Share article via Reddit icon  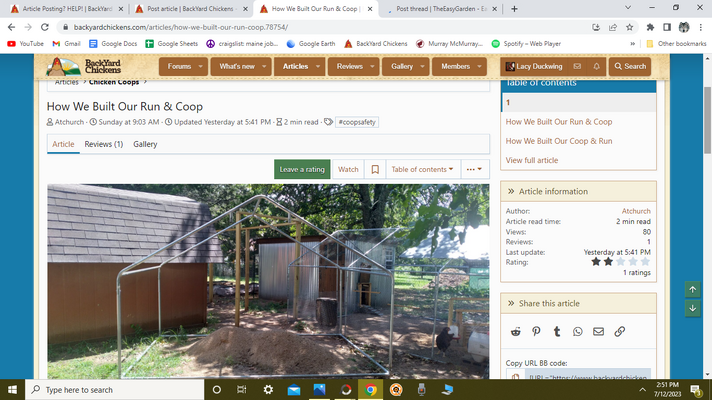pyautogui.click(x=515, y=331)
